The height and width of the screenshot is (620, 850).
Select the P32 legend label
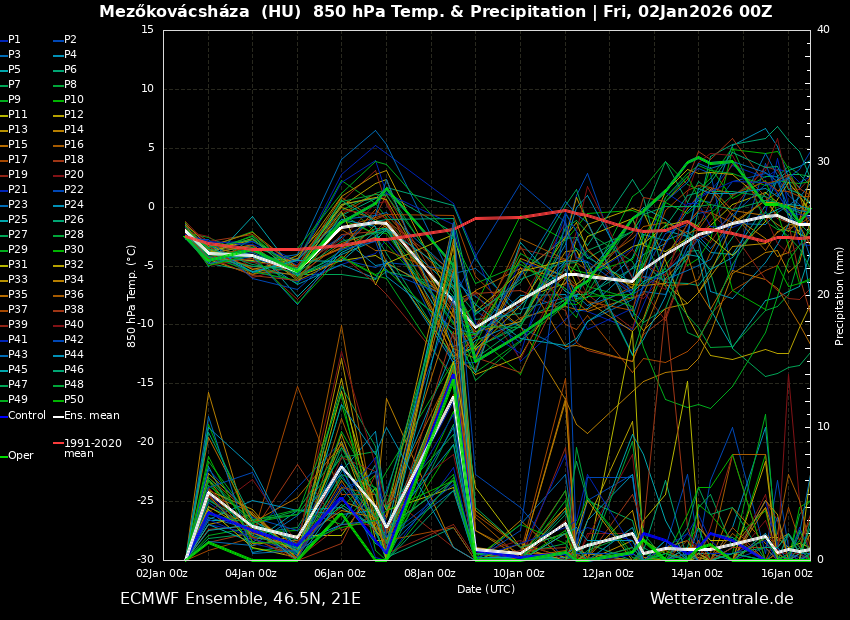(x=74, y=265)
